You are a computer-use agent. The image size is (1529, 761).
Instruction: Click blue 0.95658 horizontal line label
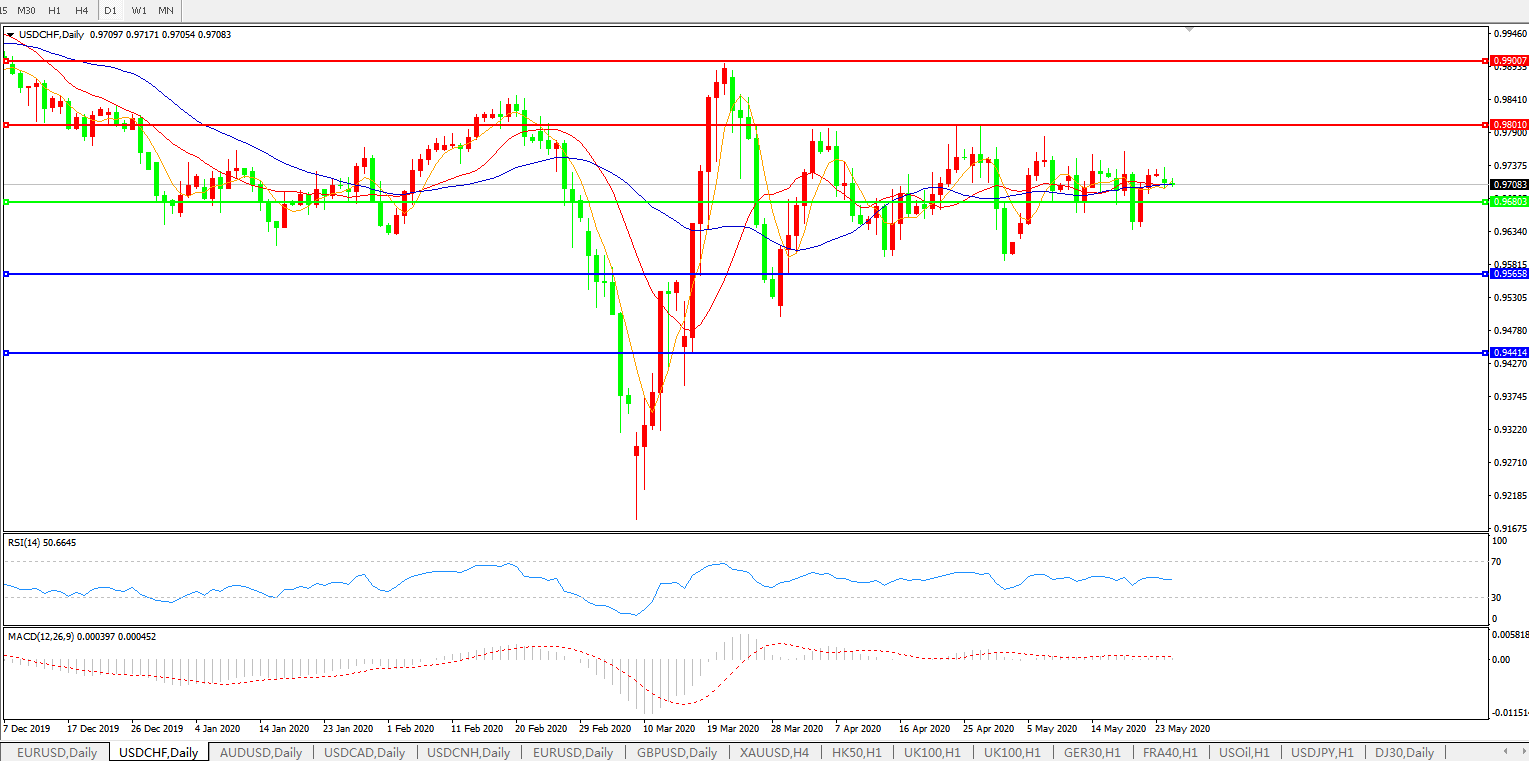[x=1508, y=274]
